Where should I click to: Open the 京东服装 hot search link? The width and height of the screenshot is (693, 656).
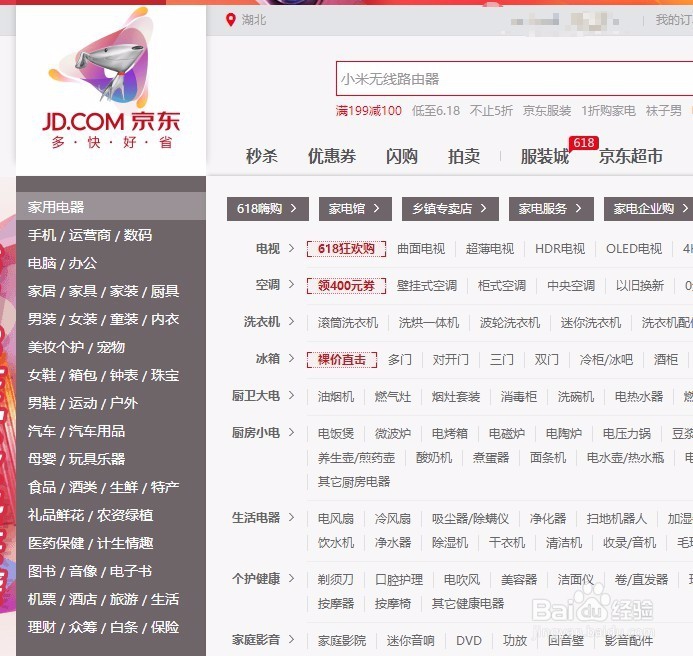[547, 111]
